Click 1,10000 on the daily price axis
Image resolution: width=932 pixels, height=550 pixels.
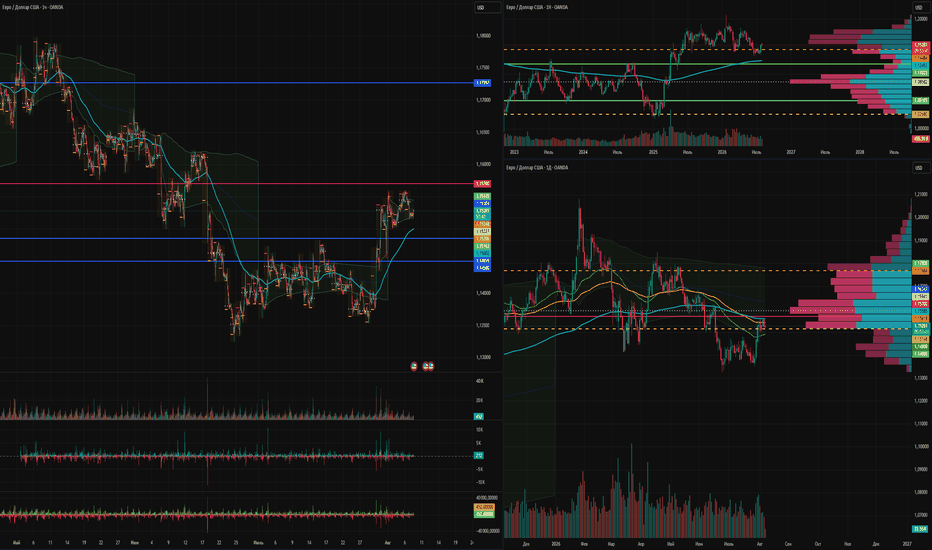(921, 447)
